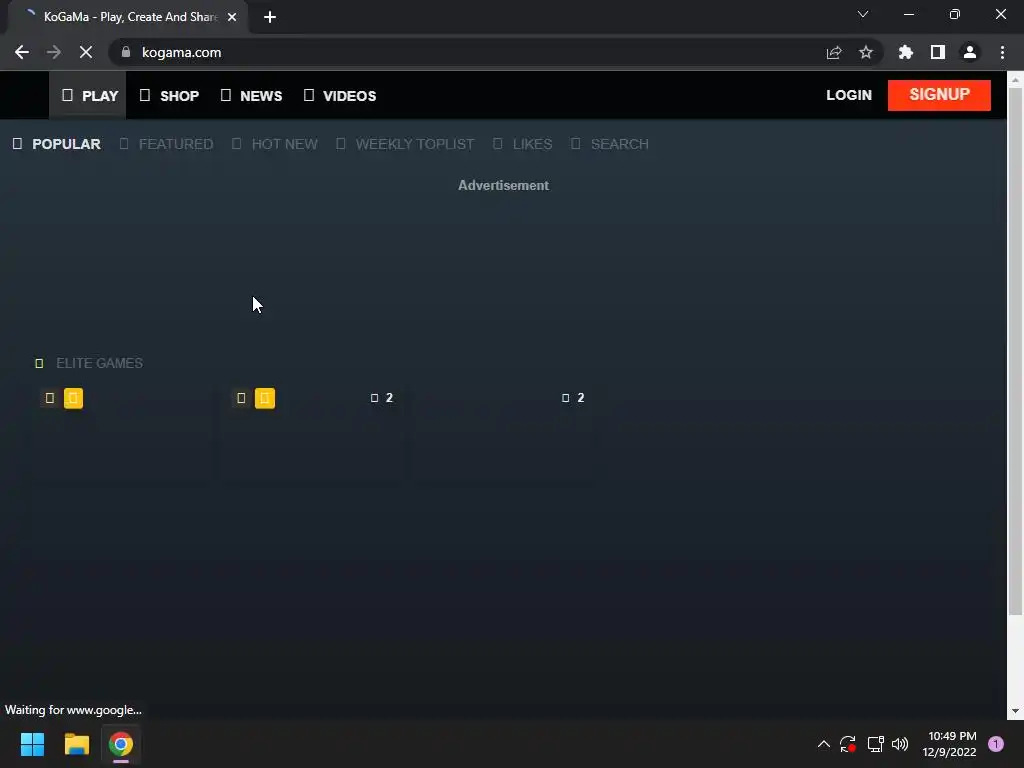Open the LIKES tab
The image size is (1024, 768).
point(522,144)
